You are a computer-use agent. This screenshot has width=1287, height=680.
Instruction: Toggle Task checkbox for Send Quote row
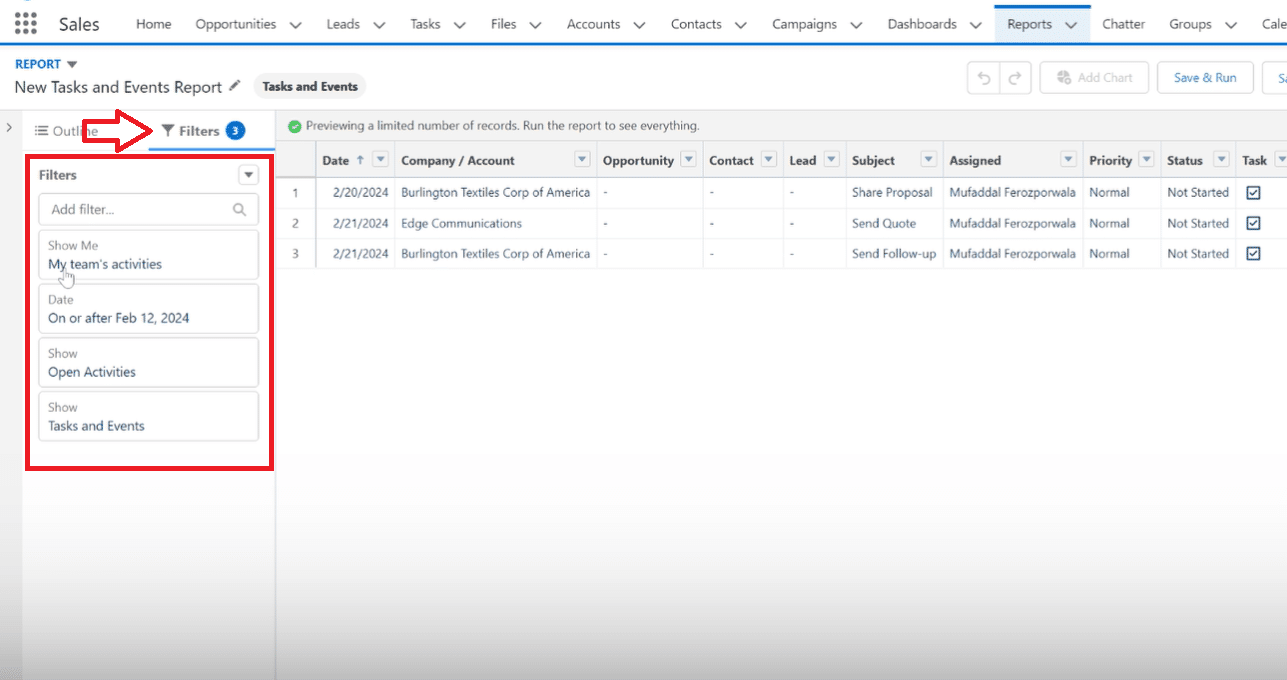[x=1253, y=223]
